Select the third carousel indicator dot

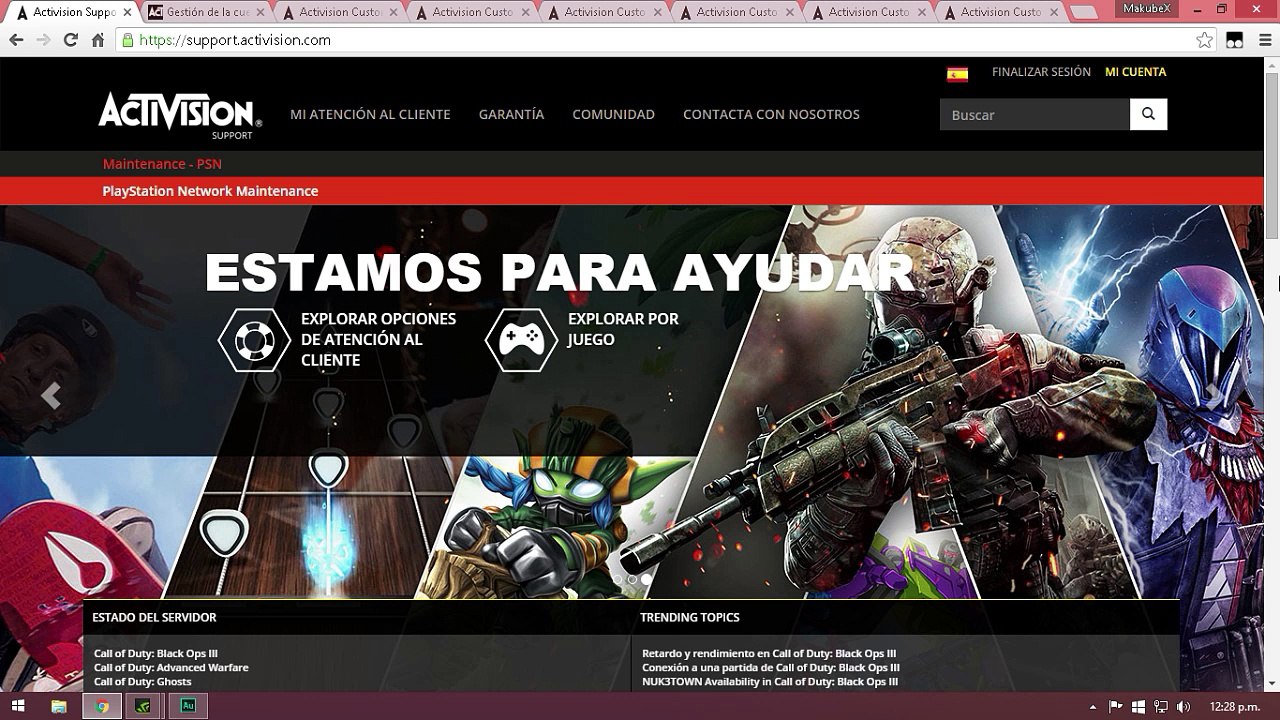coord(647,579)
